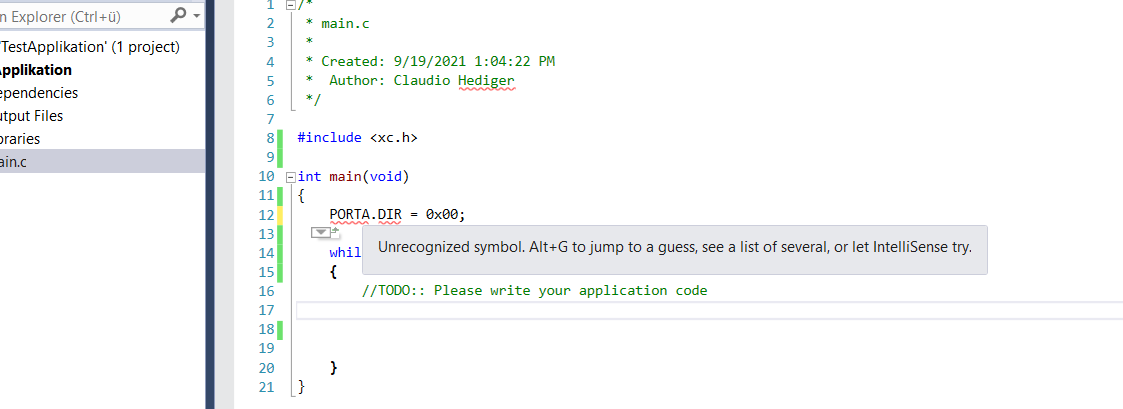Screen dimensions: 1123x409
Task: Collapse the header comment block
Action: pyautogui.click(x=290, y=5)
